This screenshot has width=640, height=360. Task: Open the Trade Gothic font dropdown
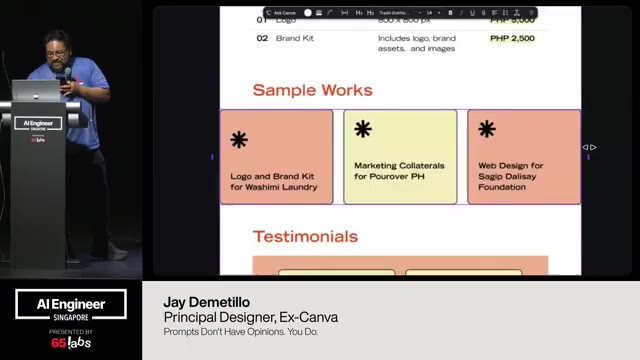pos(394,13)
